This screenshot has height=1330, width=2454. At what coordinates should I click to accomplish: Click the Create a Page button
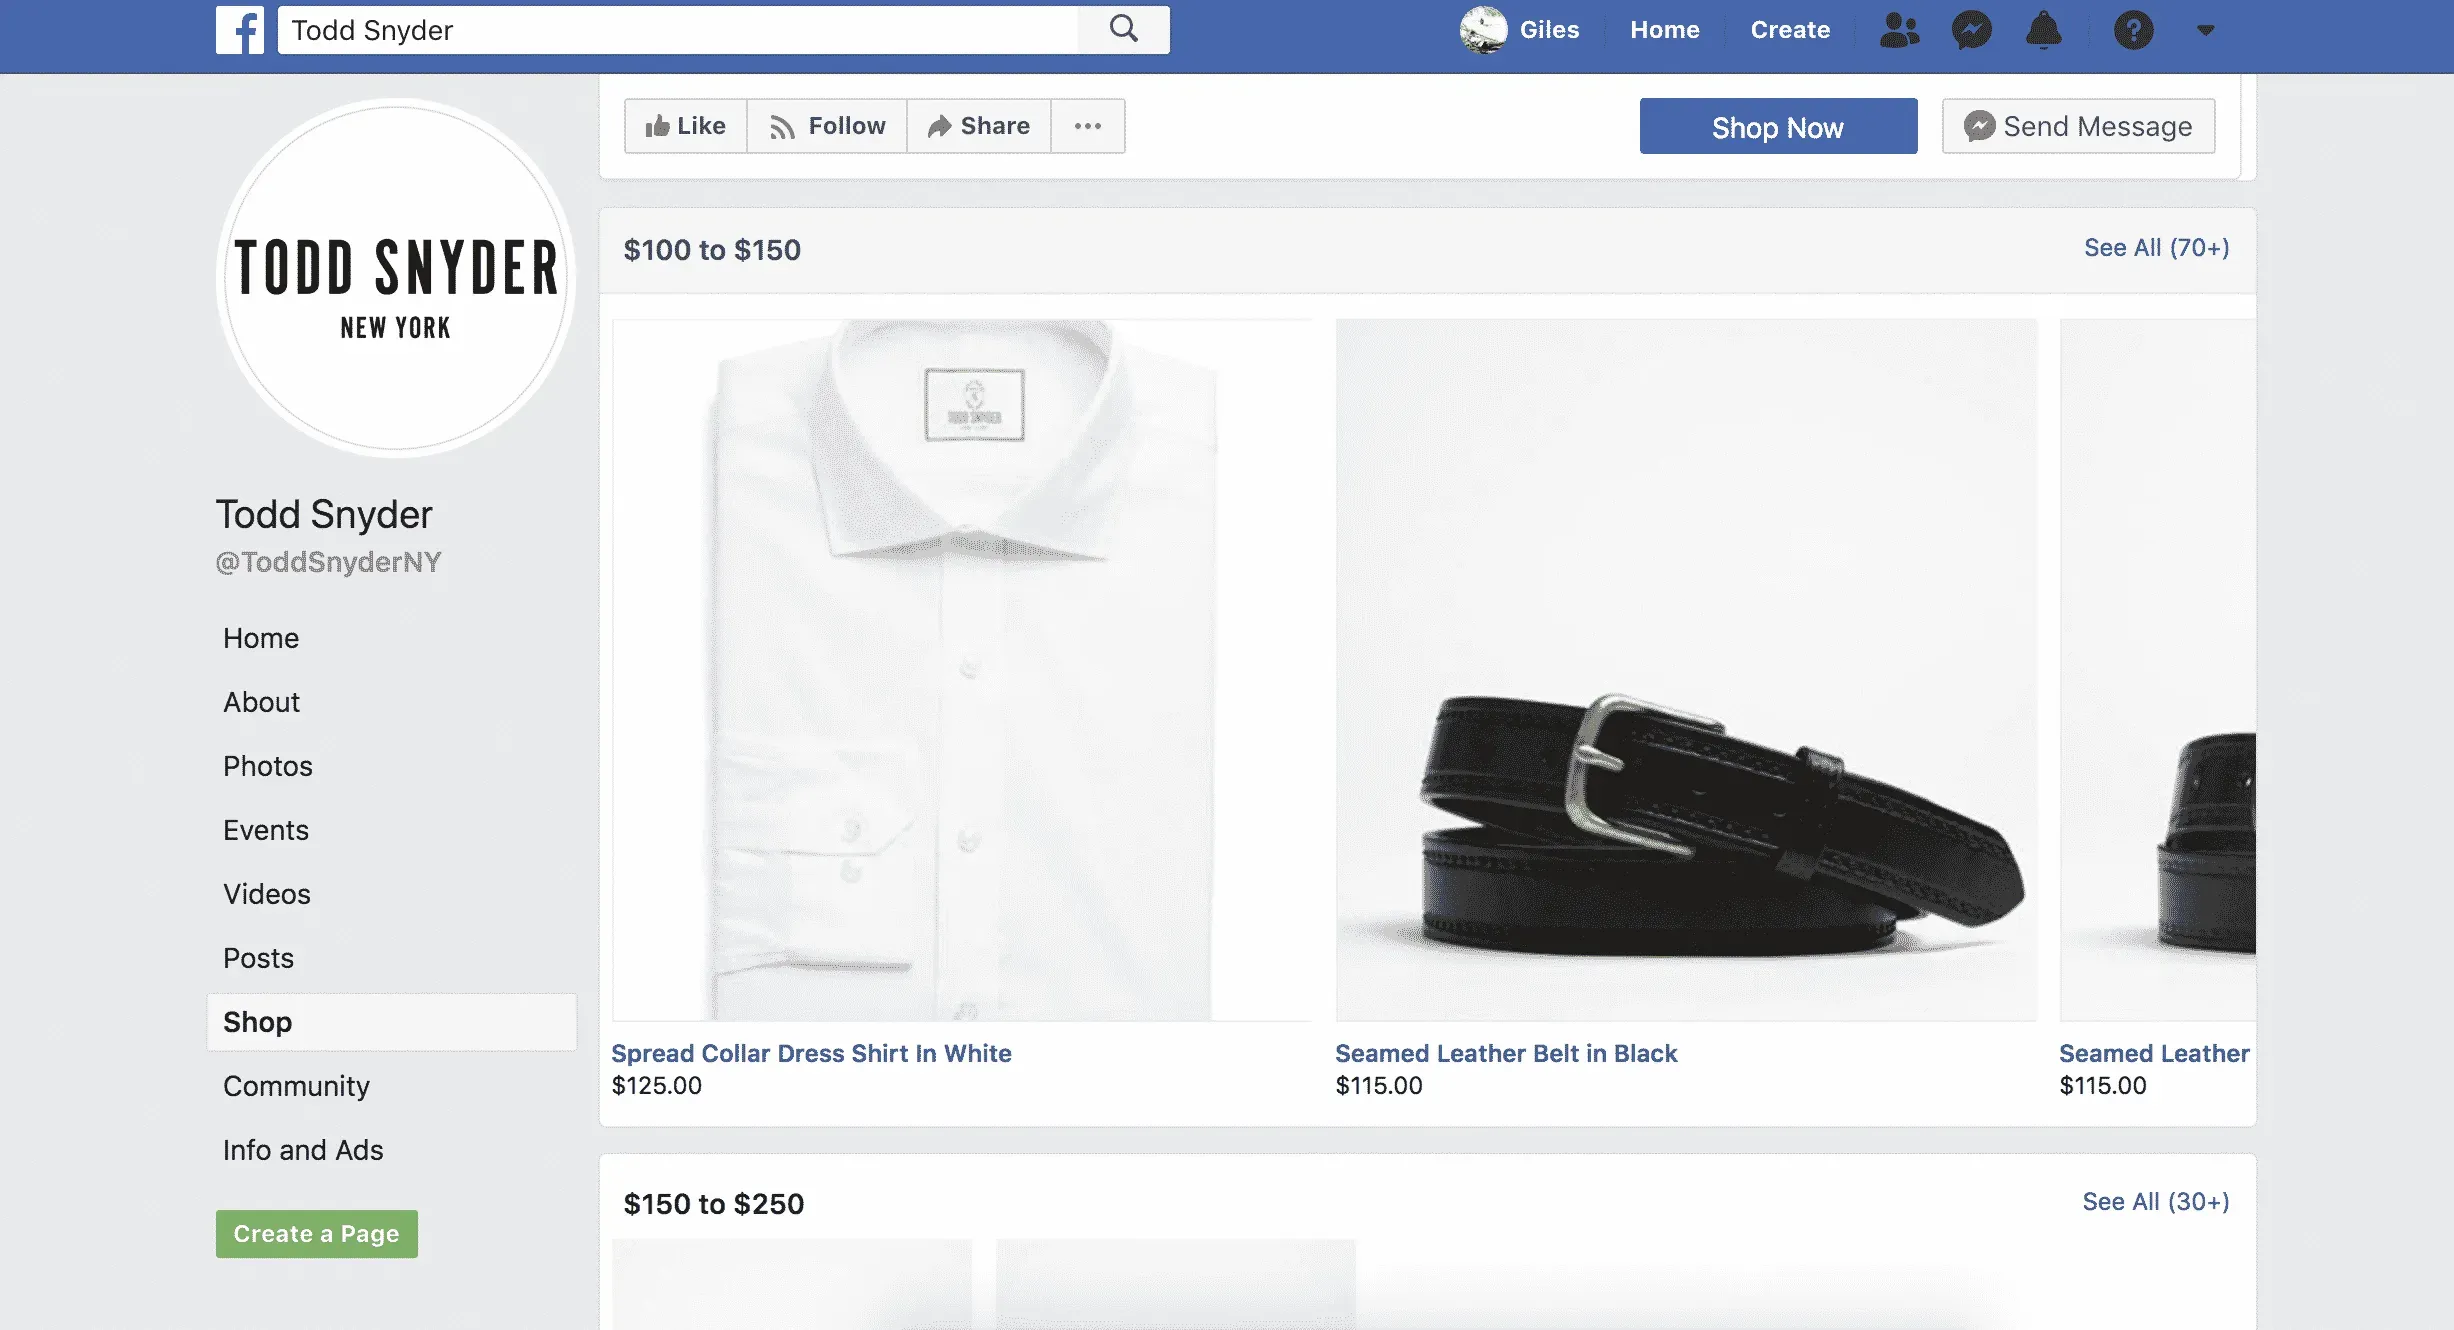click(316, 1233)
